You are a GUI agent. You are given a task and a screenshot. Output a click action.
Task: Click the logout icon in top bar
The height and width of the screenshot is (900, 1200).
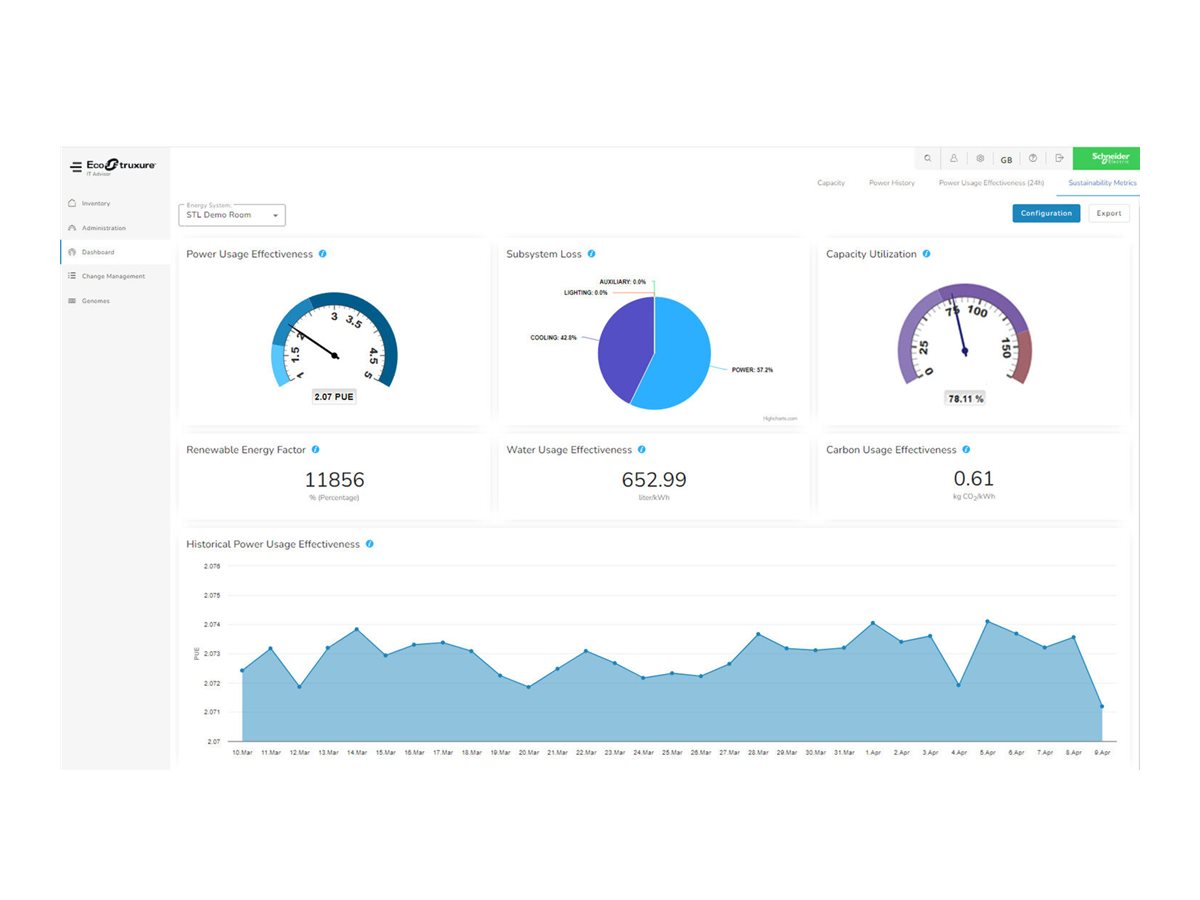1059,158
